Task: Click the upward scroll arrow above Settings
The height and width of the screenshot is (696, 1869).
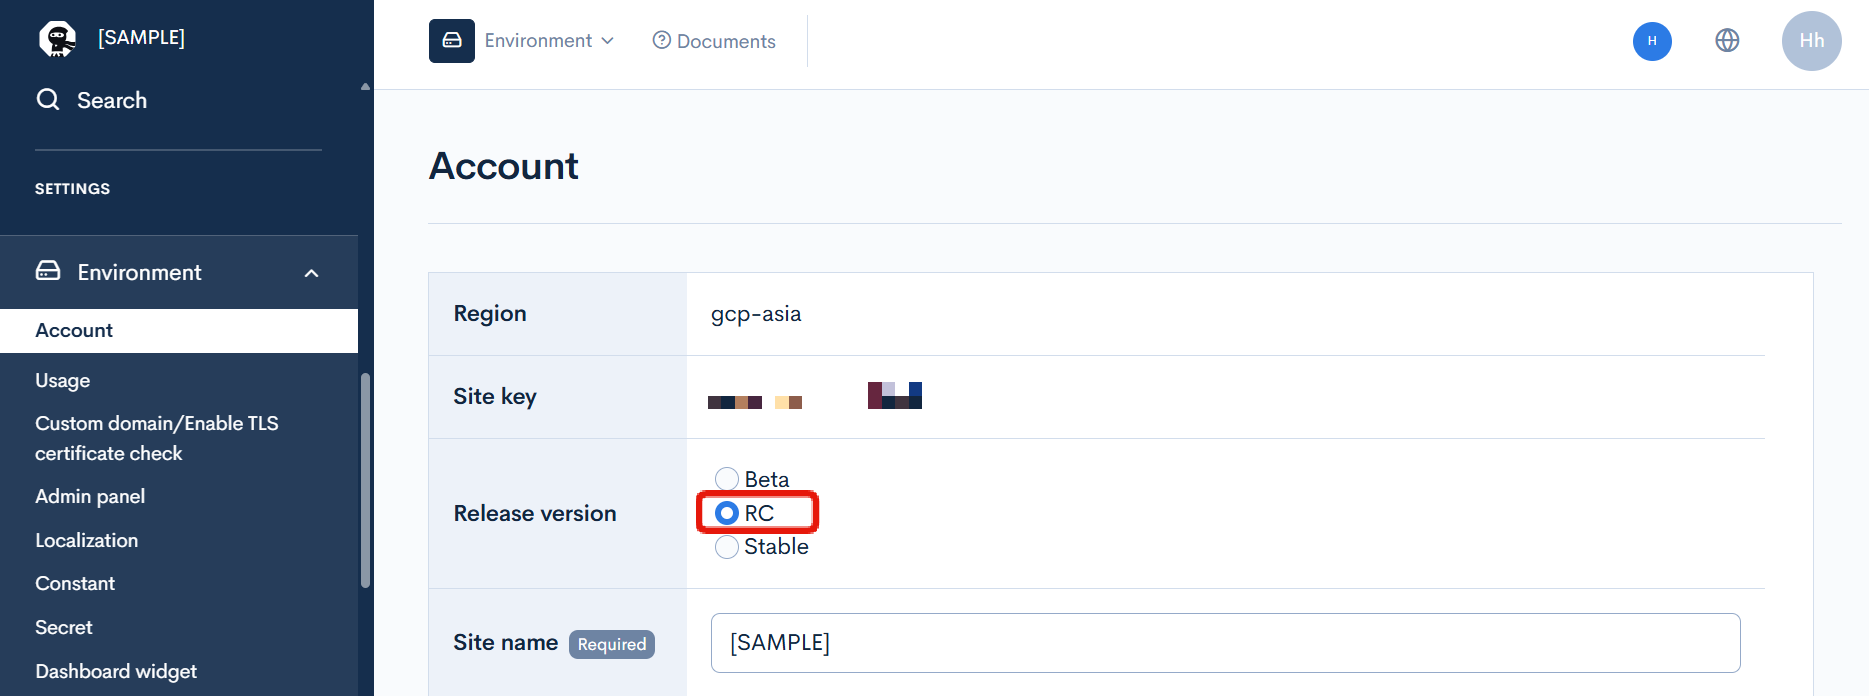Action: [363, 87]
